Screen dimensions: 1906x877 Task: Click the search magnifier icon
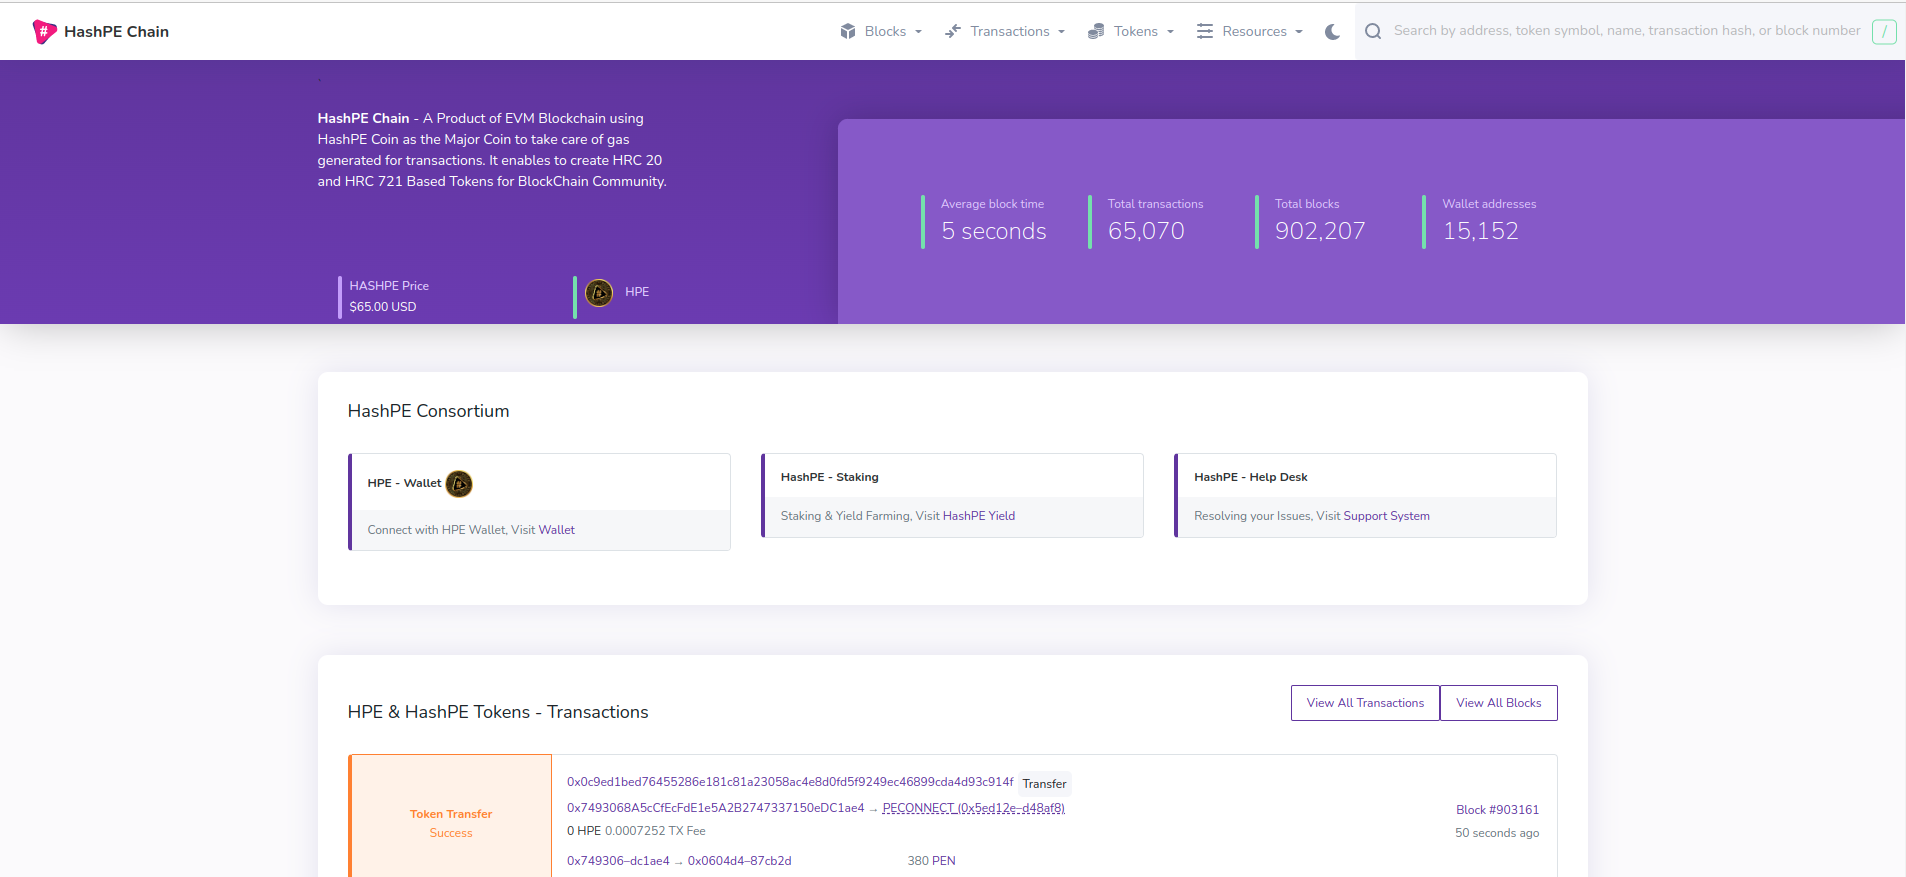[1373, 31]
